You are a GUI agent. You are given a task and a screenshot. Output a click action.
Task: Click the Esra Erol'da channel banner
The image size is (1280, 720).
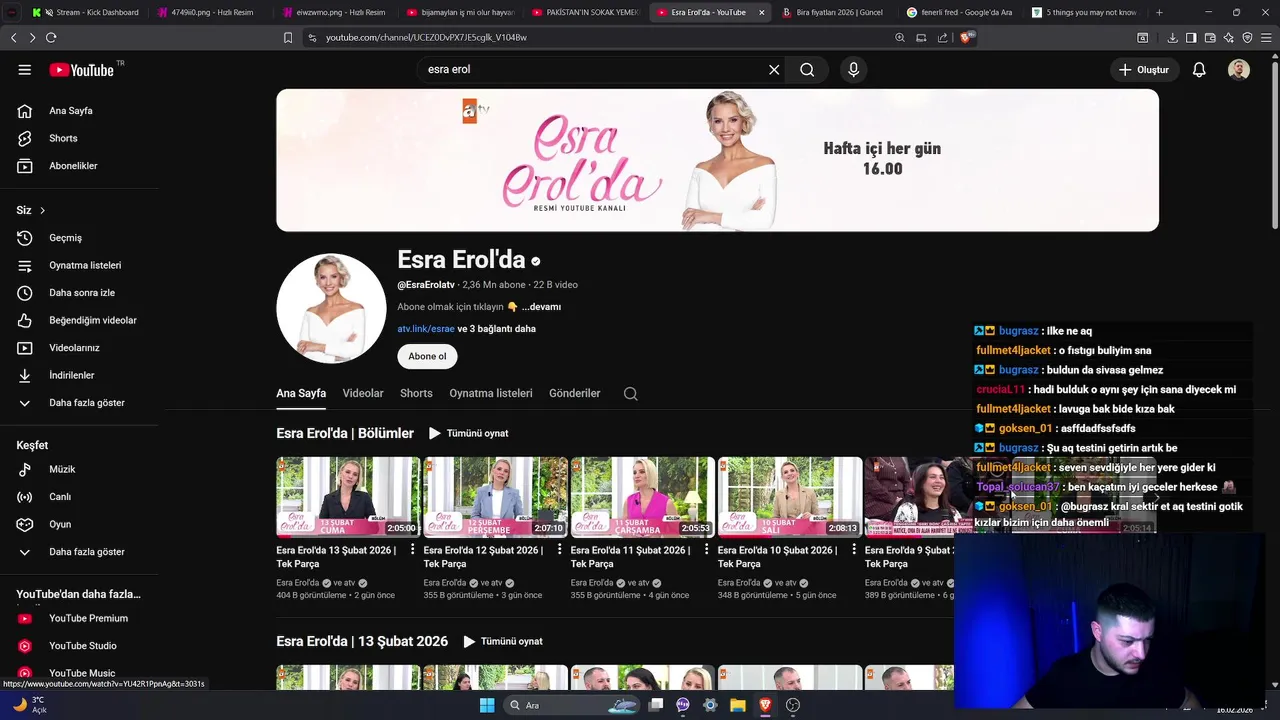pyautogui.click(x=717, y=160)
